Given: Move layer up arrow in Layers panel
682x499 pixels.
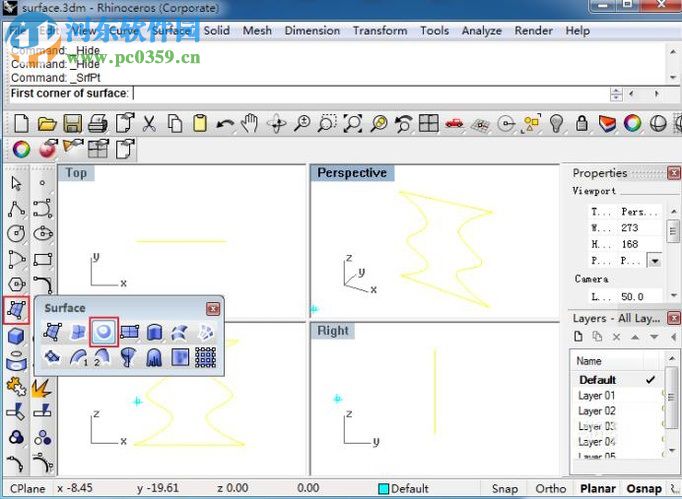Looking at the screenshot, I should pos(635,337).
